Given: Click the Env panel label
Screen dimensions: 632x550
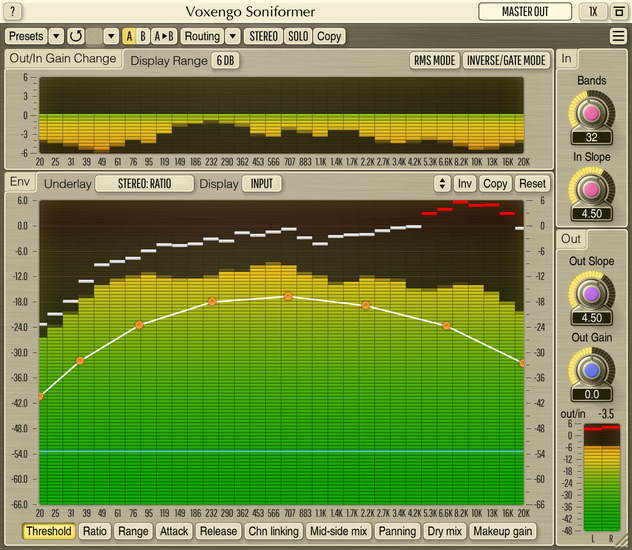Looking at the screenshot, I should tap(20, 182).
